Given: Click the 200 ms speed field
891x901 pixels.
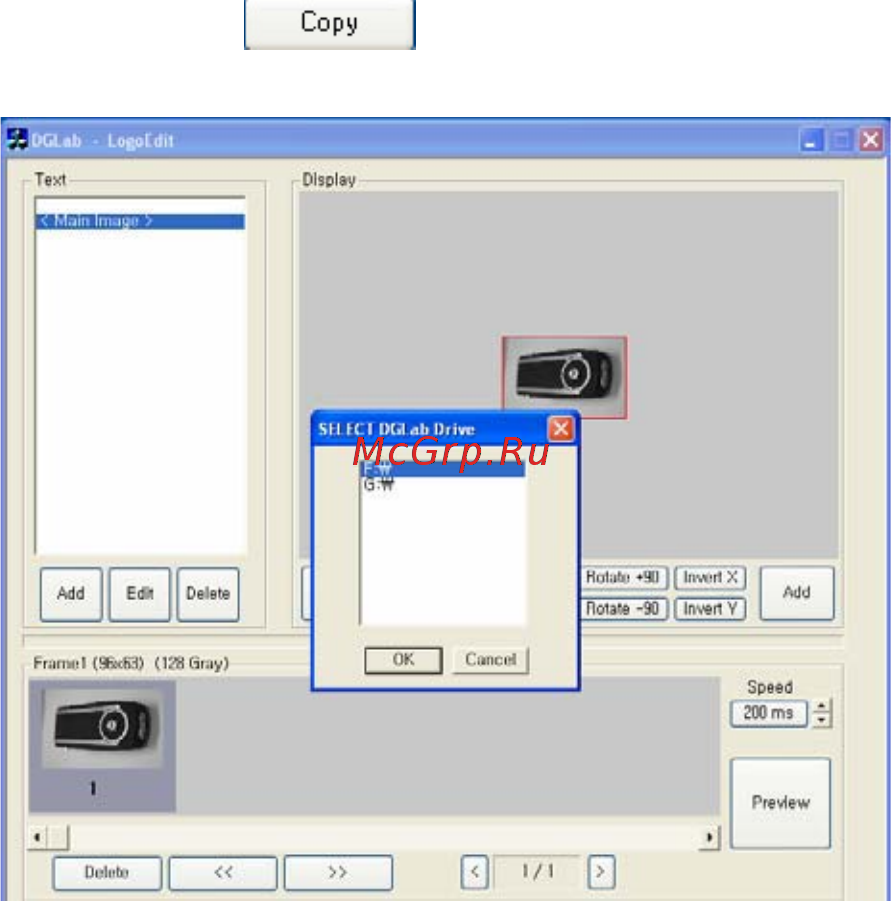Looking at the screenshot, I should click(x=768, y=713).
